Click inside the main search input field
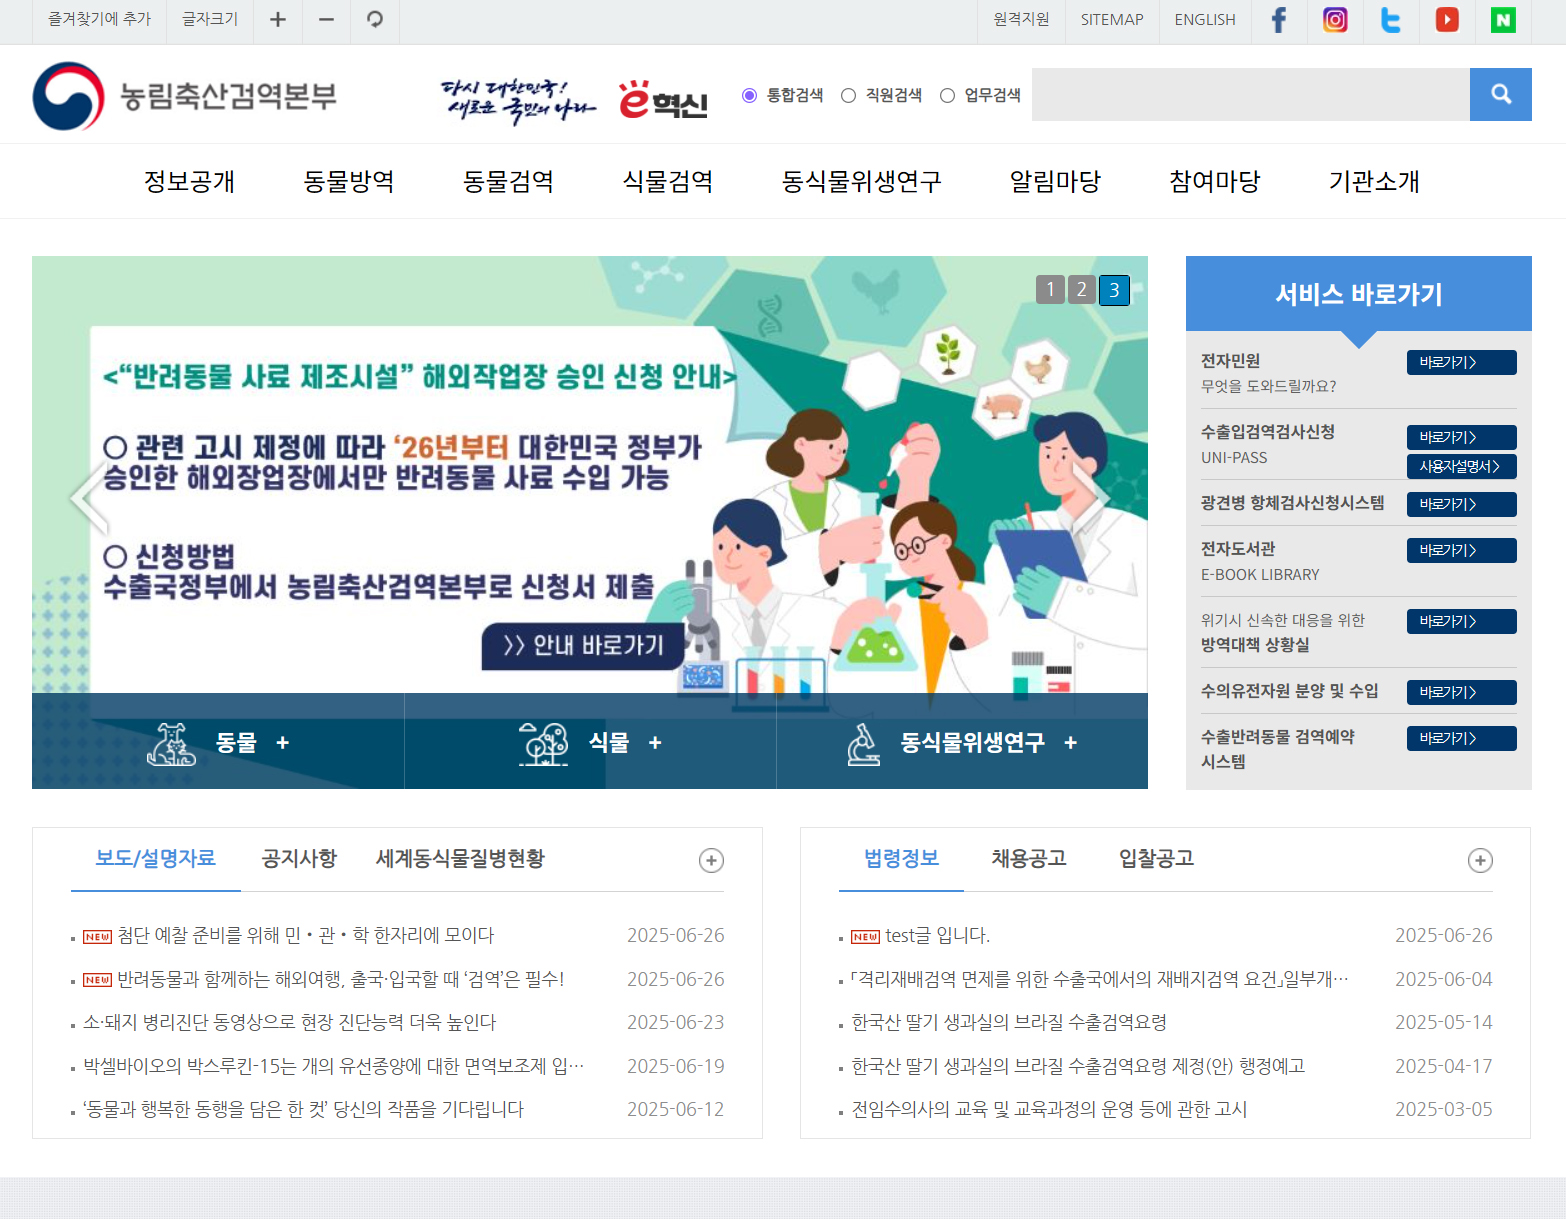The width and height of the screenshot is (1566, 1219). pyautogui.click(x=1250, y=94)
